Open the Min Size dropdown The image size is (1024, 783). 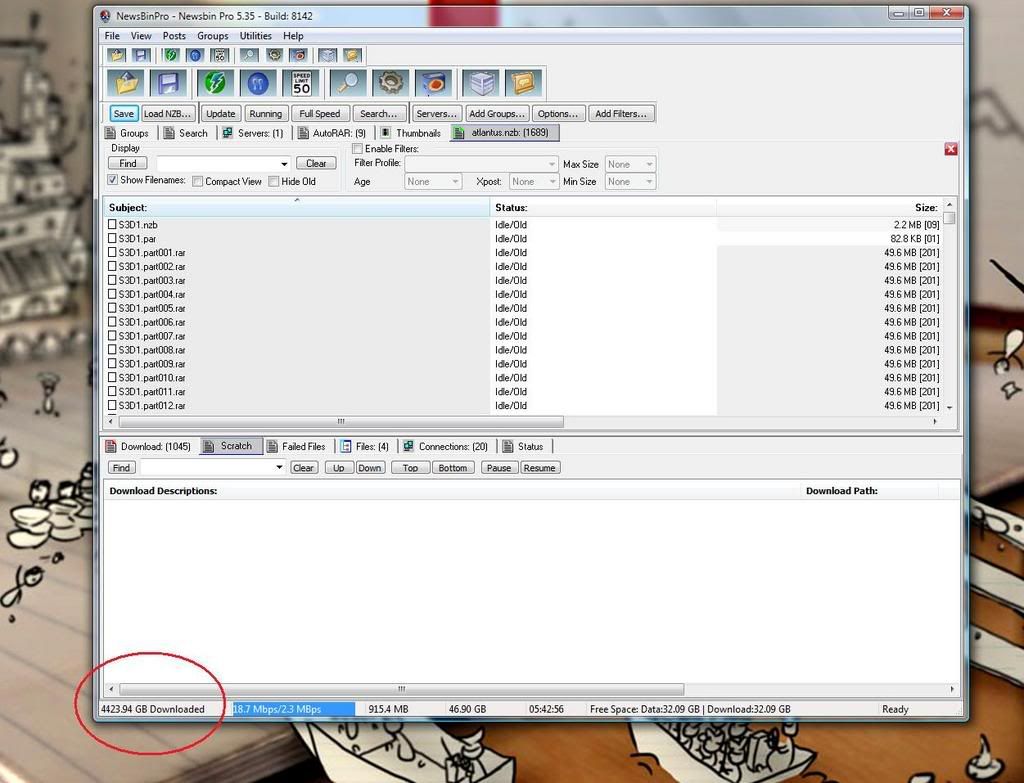[649, 182]
